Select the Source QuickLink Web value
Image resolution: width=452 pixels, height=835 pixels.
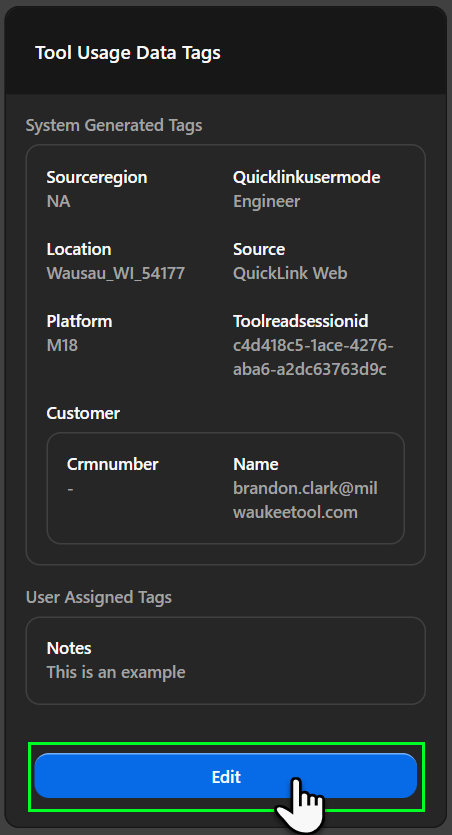[290, 273]
